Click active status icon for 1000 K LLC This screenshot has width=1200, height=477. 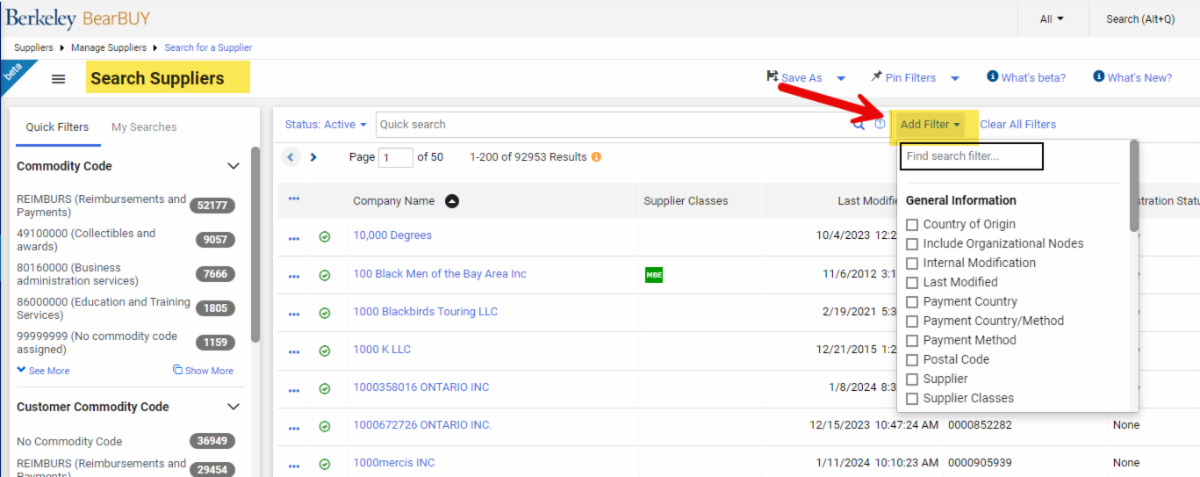click(x=324, y=351)
